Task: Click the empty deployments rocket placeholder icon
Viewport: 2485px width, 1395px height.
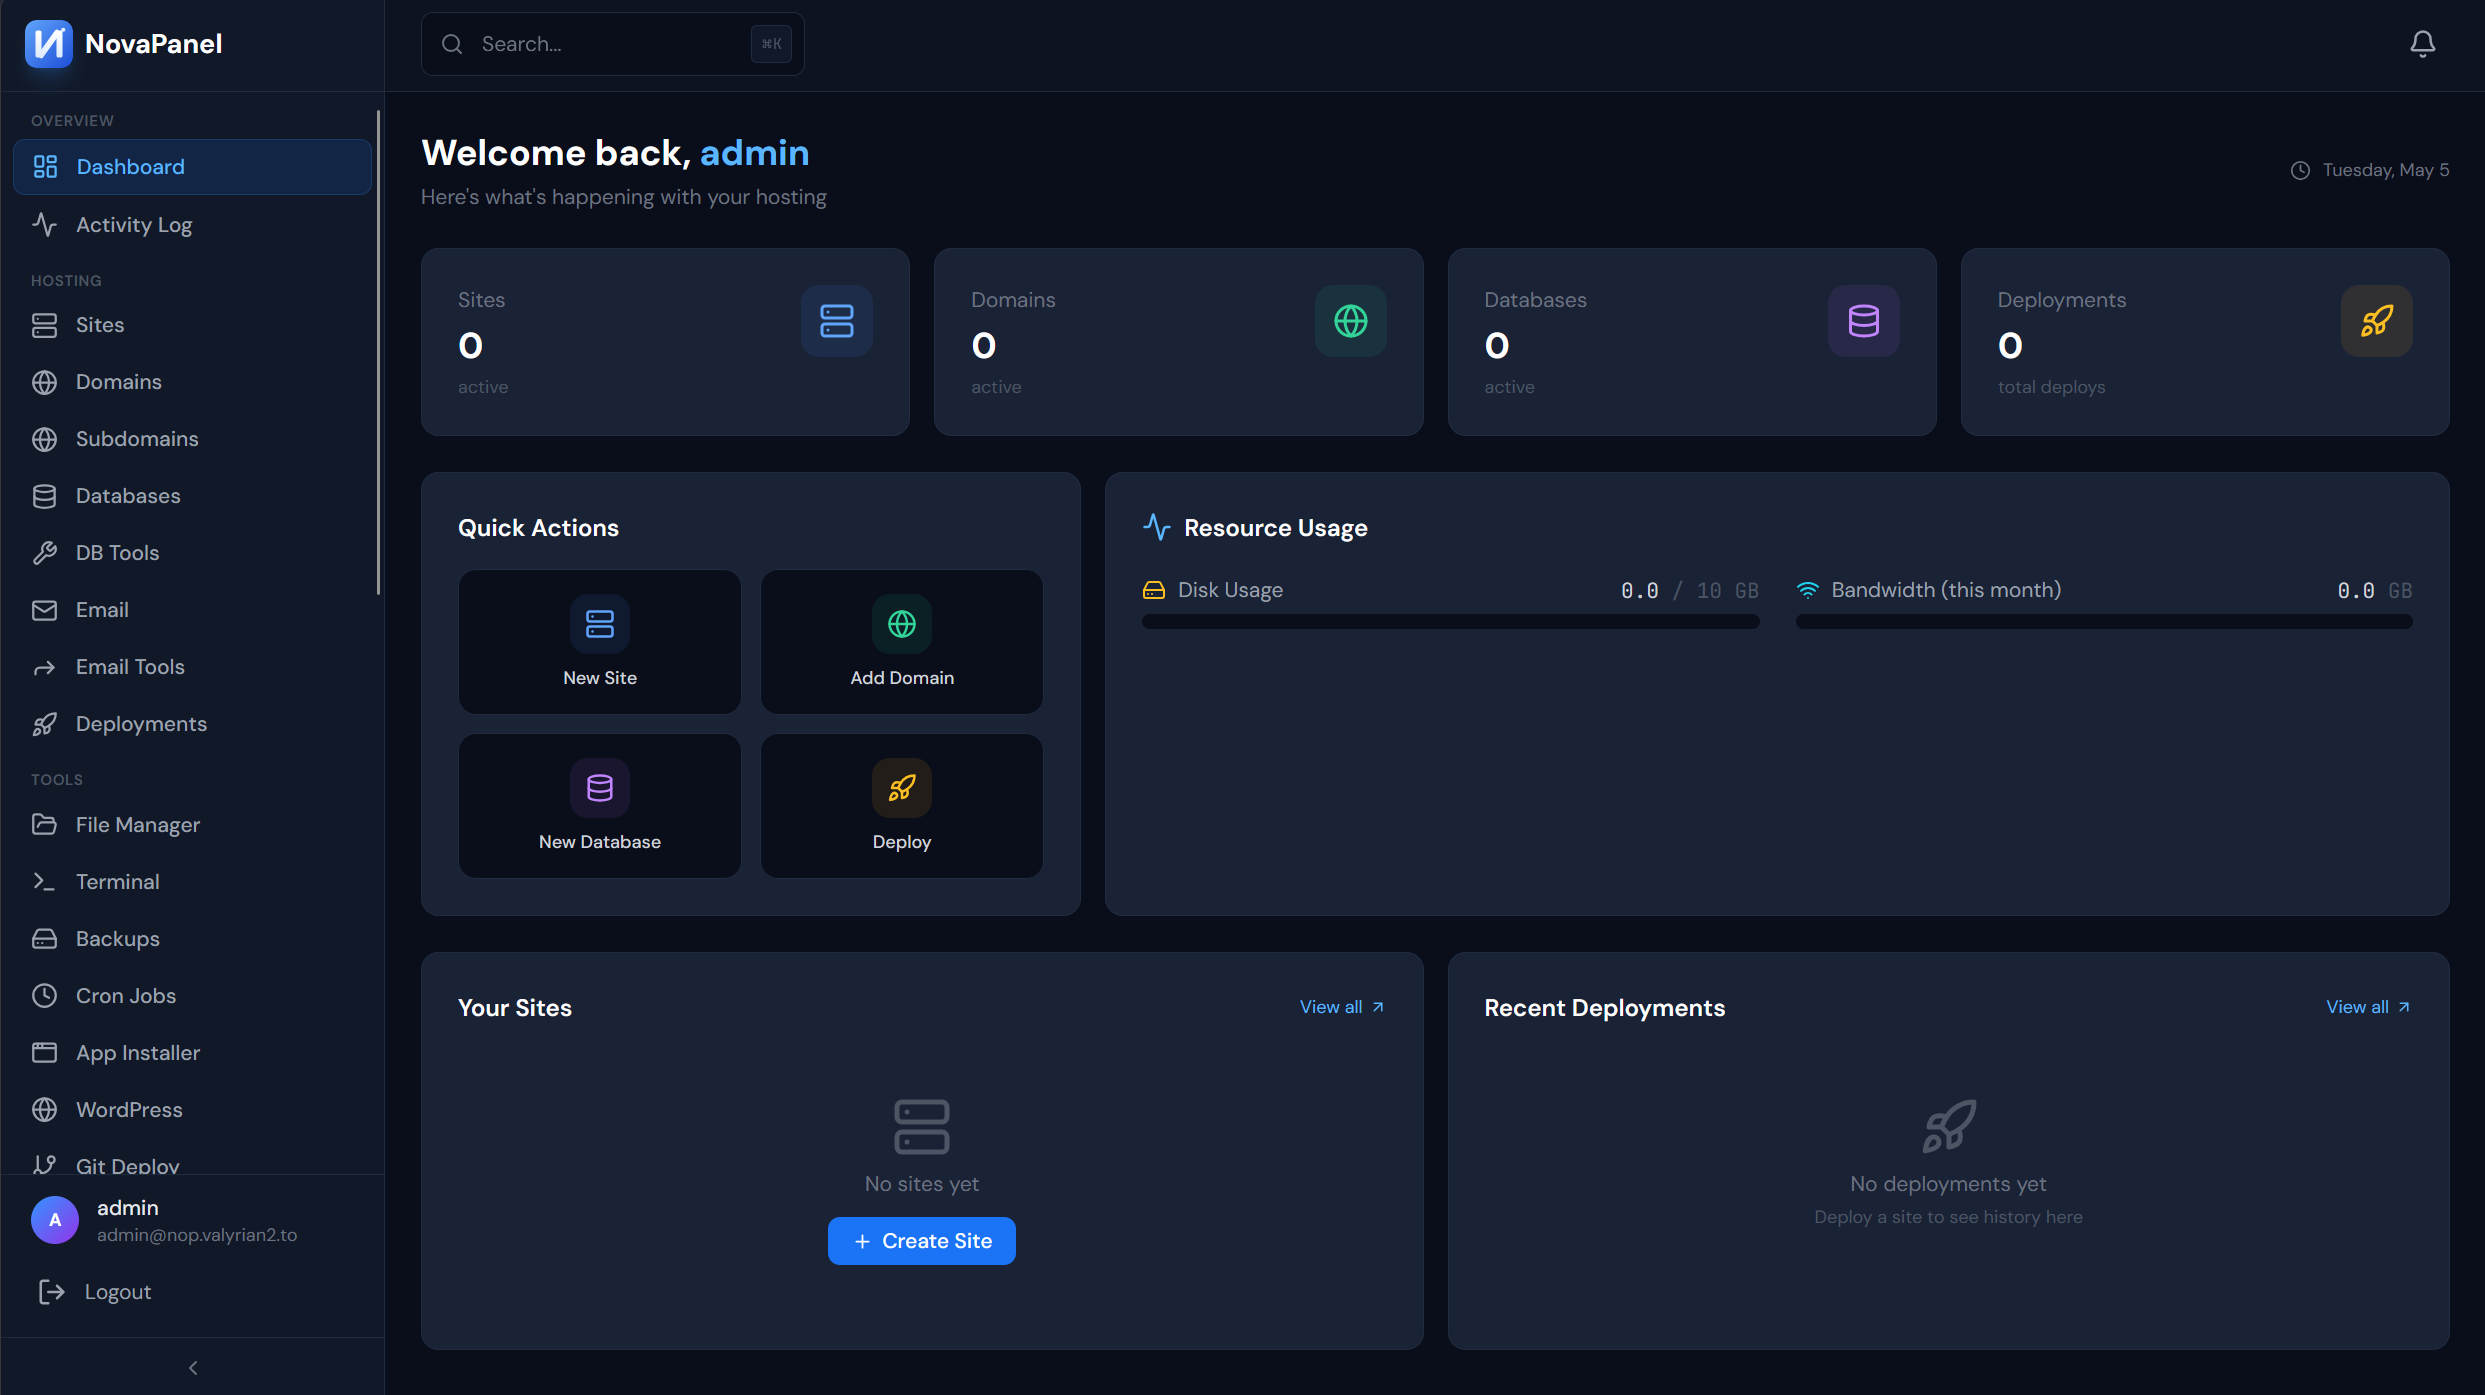Action: point(1949,1127)
